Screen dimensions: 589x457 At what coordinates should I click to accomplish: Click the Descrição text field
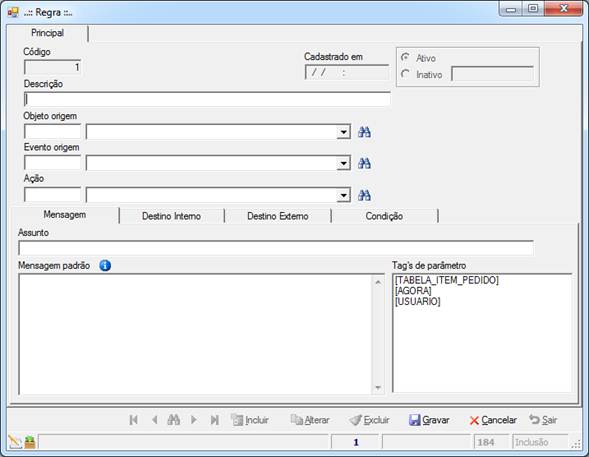tap(207, 100)
